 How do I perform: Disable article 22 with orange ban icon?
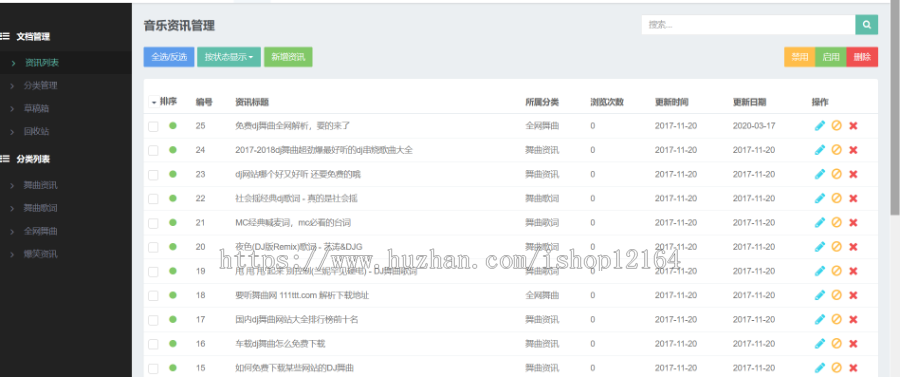click(836, 198)
